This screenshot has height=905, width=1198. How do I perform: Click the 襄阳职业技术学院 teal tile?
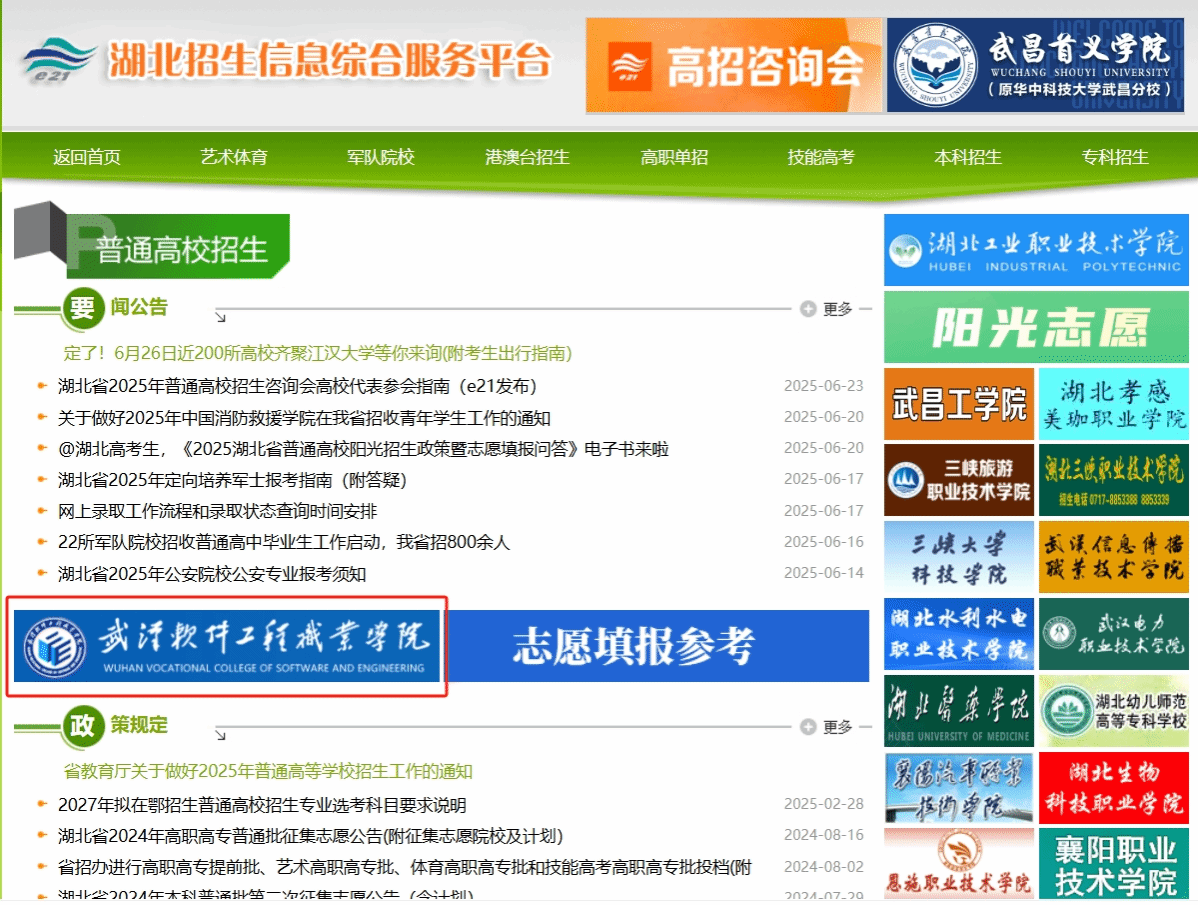(1113, 865)
